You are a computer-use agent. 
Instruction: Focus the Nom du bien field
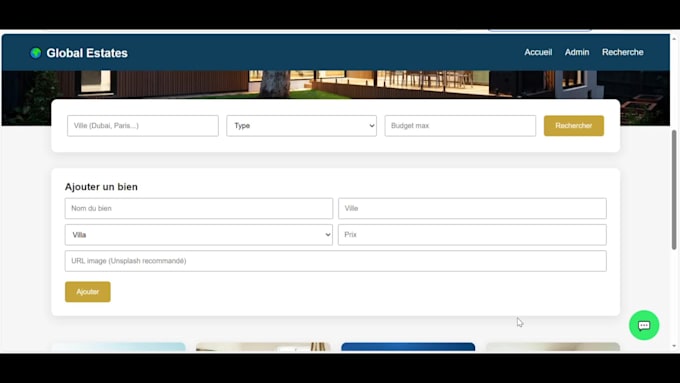[x=199, y=209]
